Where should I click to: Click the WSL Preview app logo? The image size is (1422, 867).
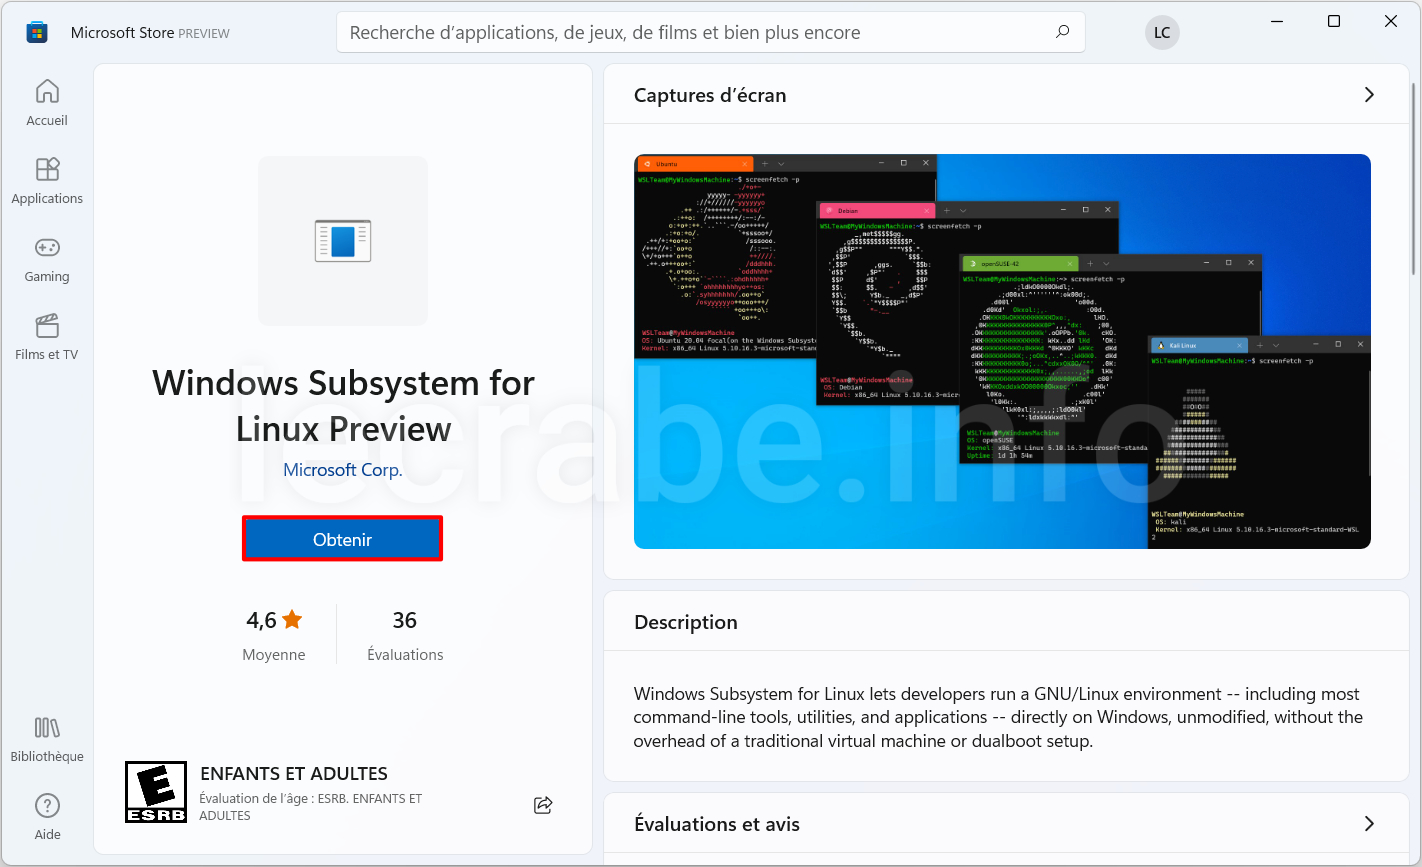[x=343, y=241]
